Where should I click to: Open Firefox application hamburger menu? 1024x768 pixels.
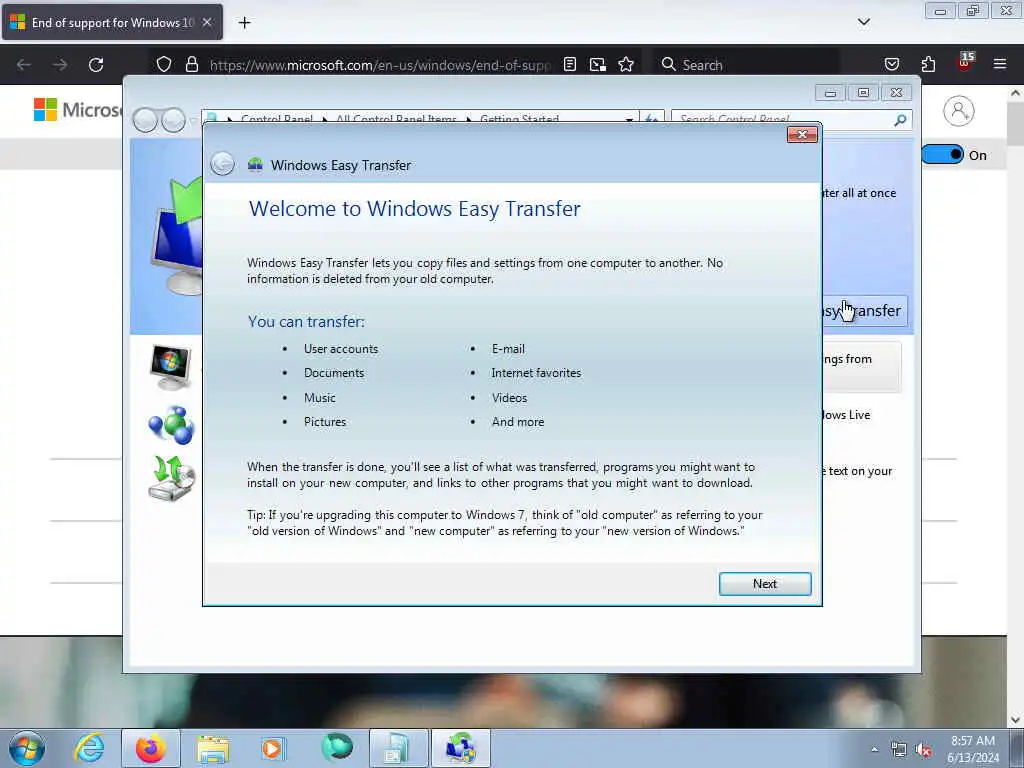pos(1000,64)
